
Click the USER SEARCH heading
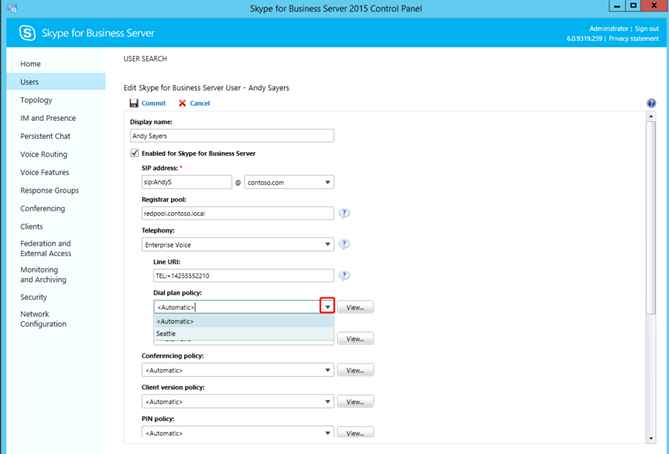(145, 59)
